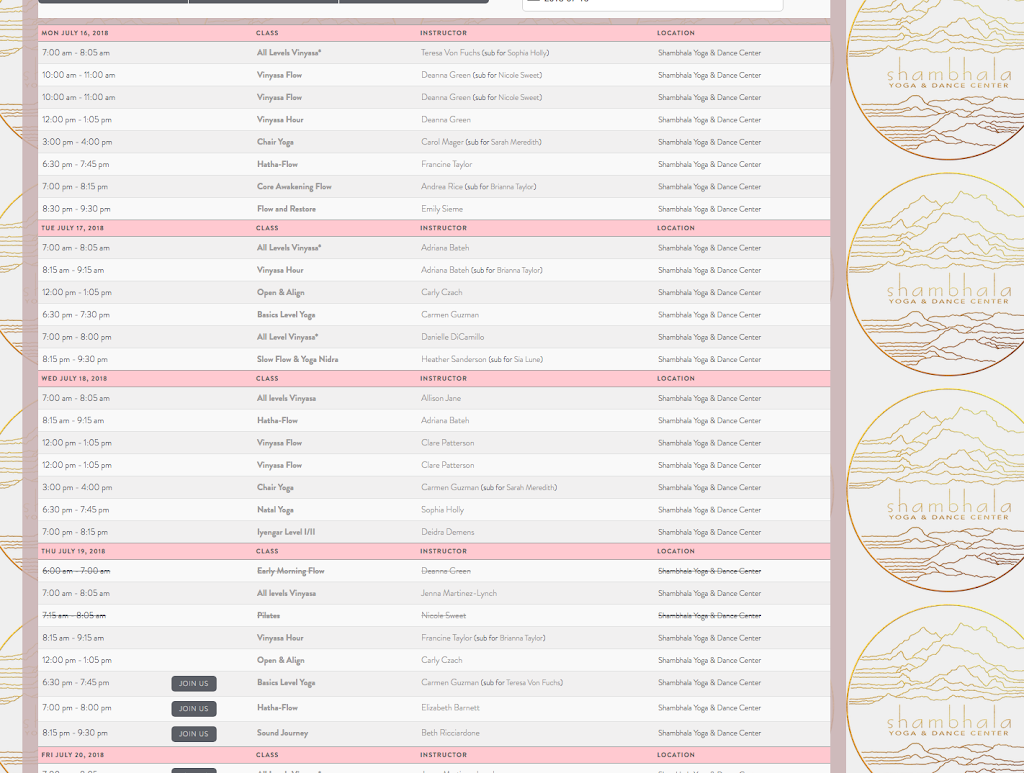Open Thursday 7:00 am All levels Vinyasa class
The width and height of the screenshot is (1024, 773).
pyautogui.click(x=286, y=593)
